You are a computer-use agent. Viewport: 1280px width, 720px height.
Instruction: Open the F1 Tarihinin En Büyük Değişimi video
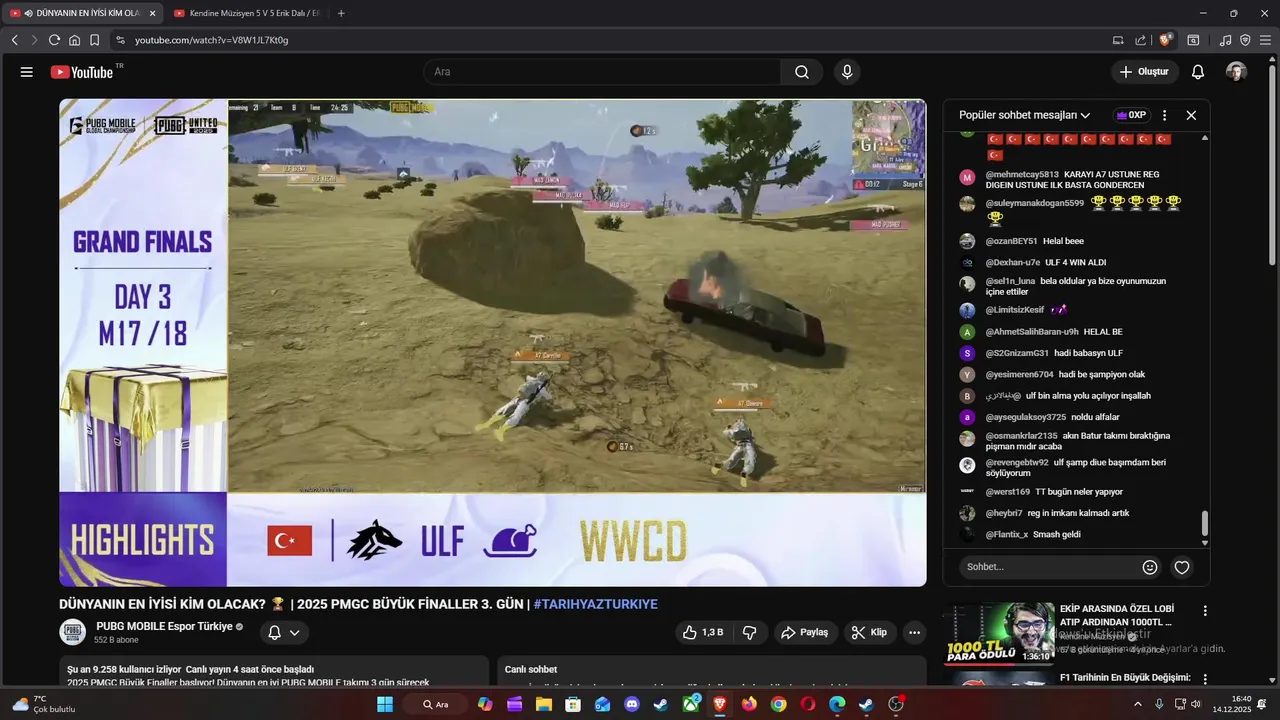[1124, 678]
